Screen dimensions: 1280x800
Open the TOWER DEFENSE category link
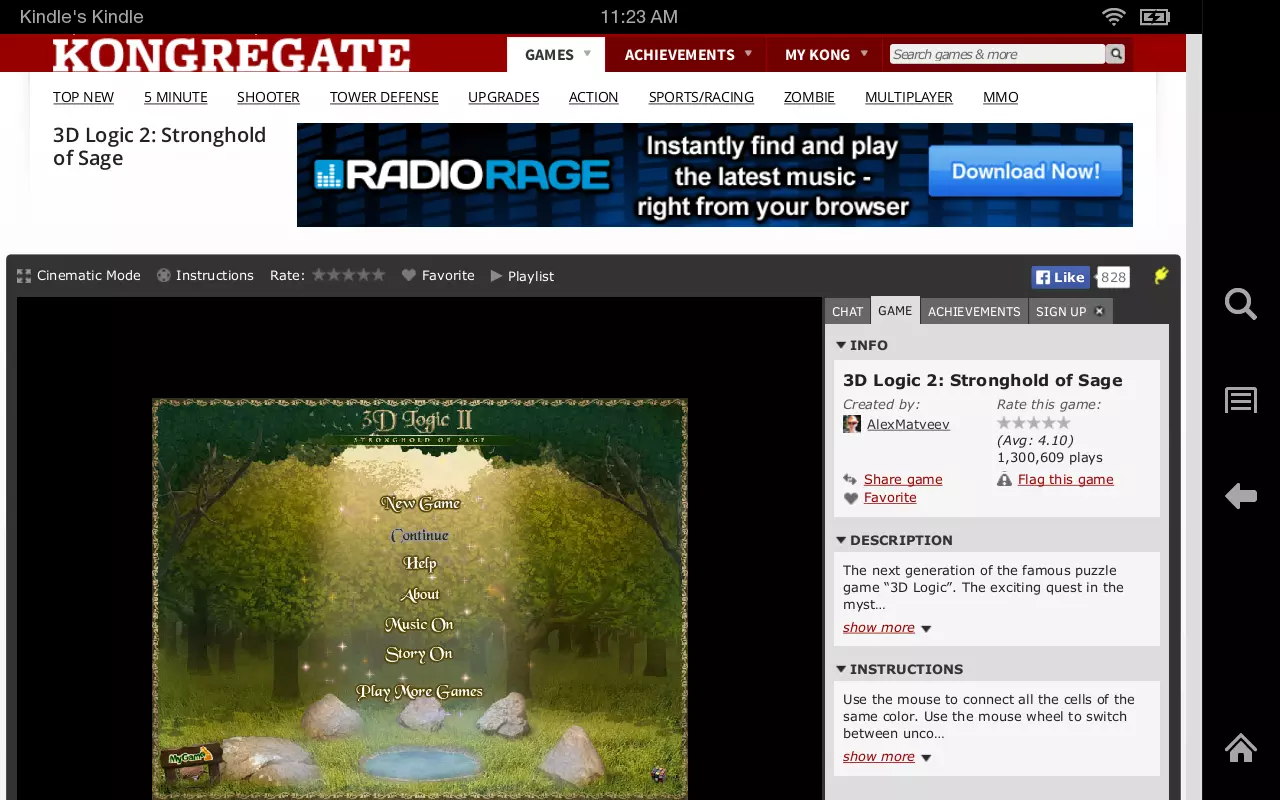point(384,97)
